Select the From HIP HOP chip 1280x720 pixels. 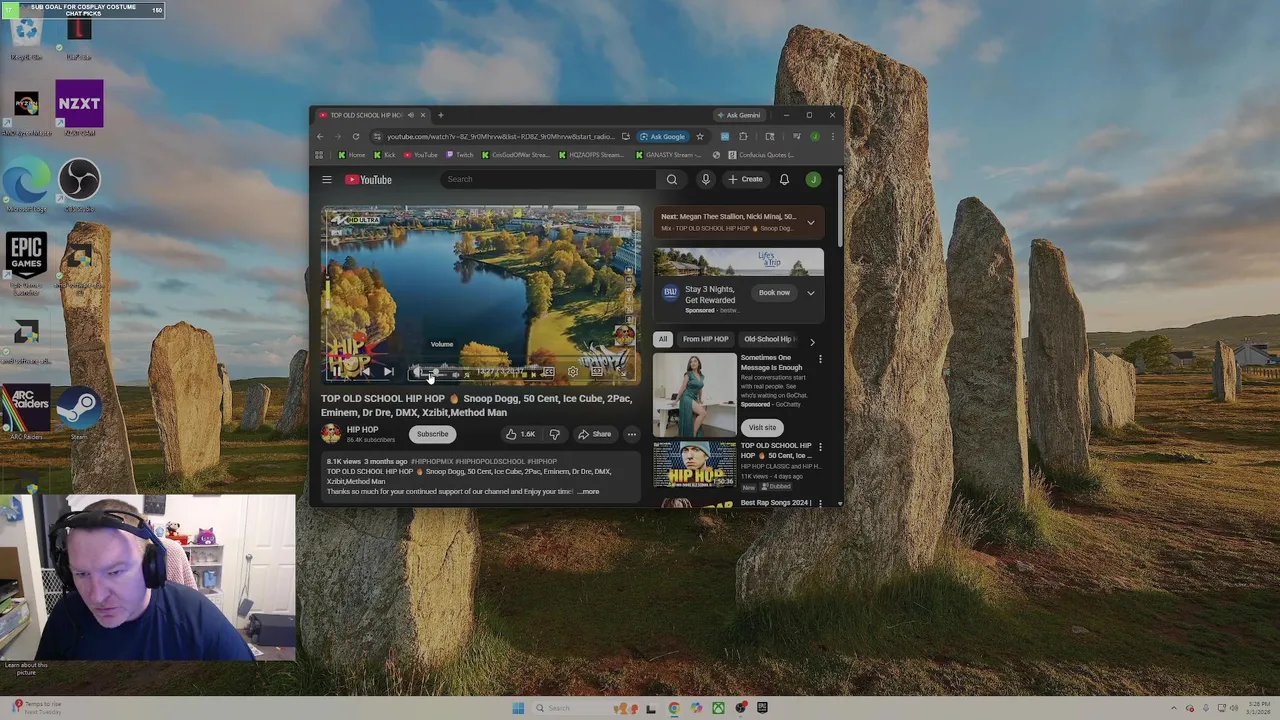[x=705, y=339]
